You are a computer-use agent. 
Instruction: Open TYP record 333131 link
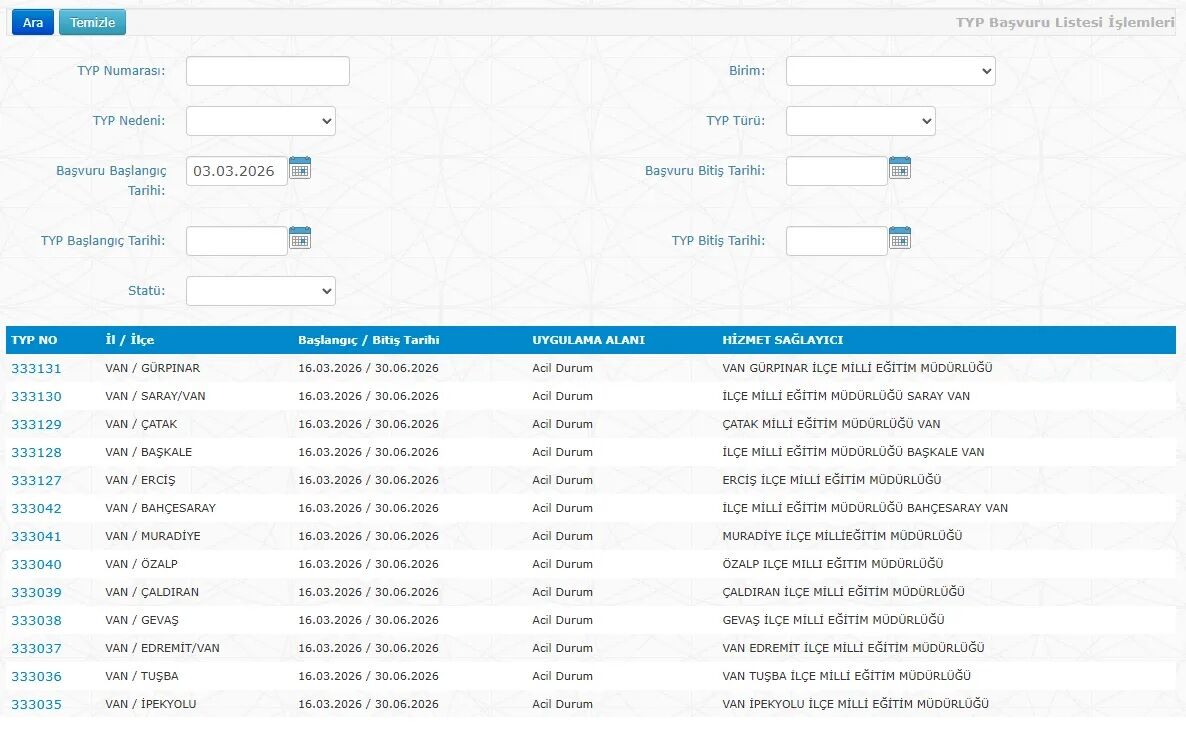[36, 368]
